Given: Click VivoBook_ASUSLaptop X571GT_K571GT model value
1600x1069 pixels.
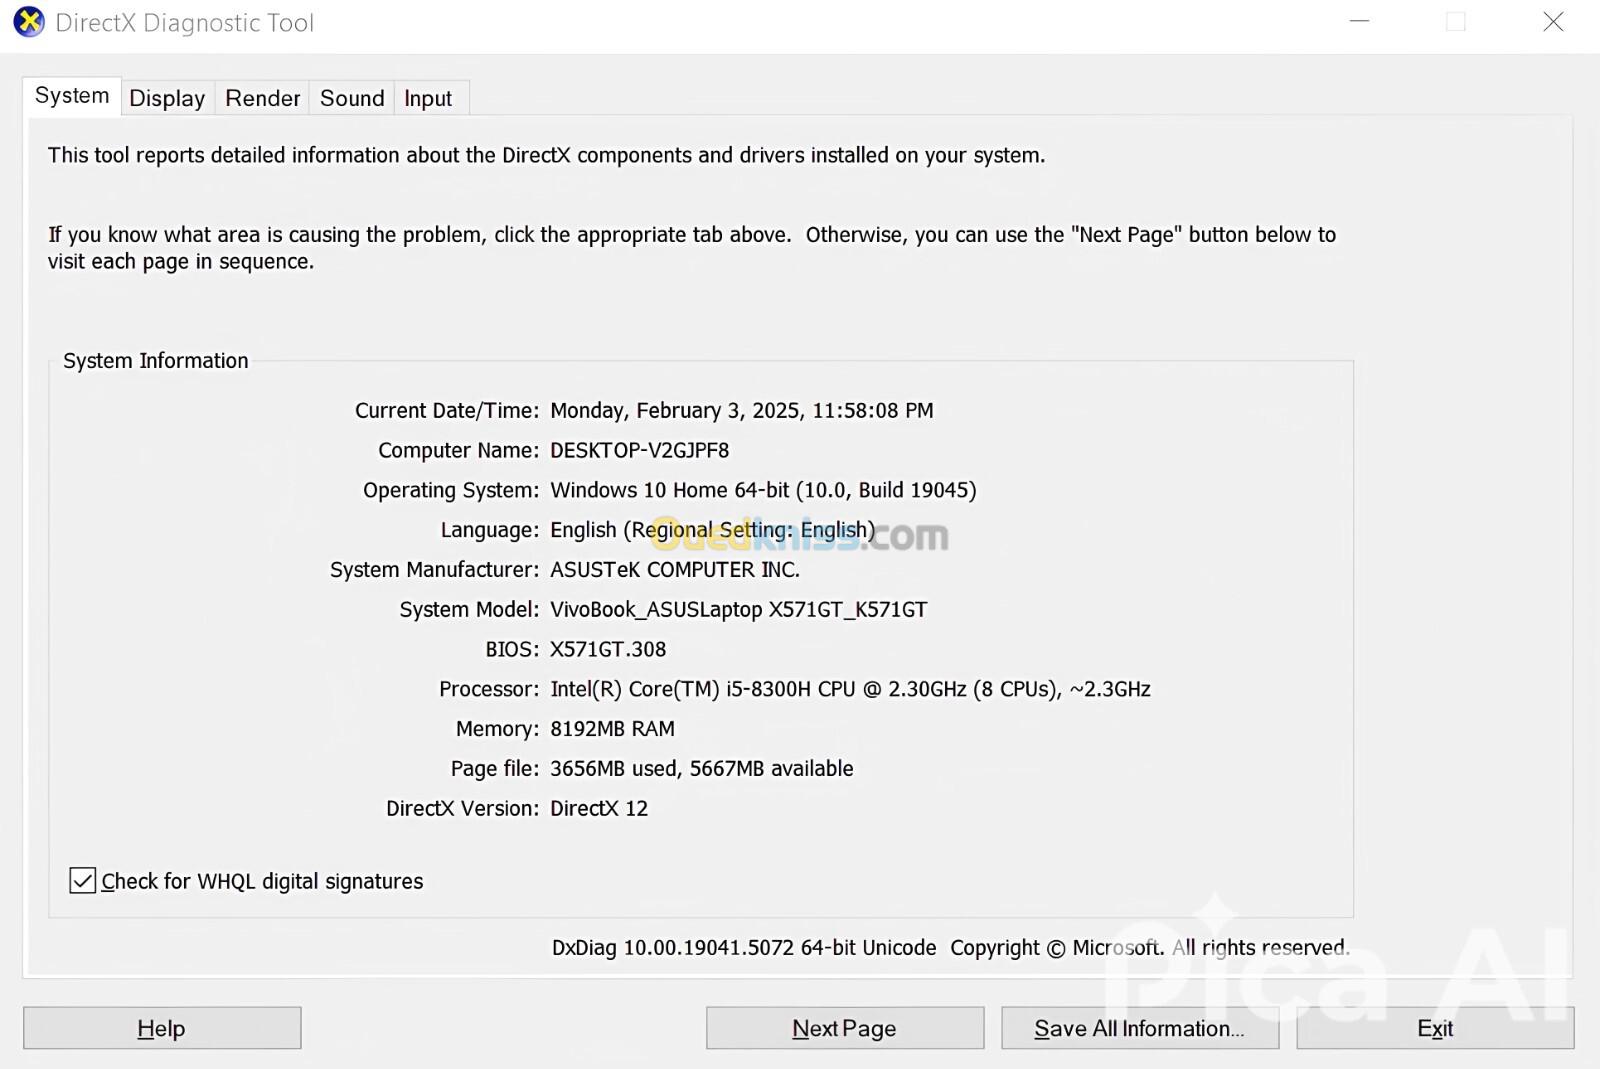Looking at the screenshot, I should coord(739,609).
